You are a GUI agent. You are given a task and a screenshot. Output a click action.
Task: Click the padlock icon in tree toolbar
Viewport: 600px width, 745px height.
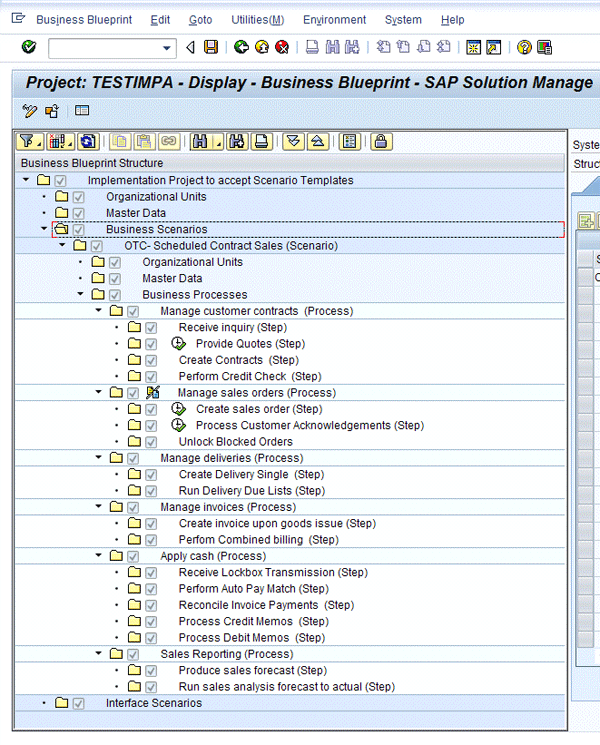click(380, 142)
